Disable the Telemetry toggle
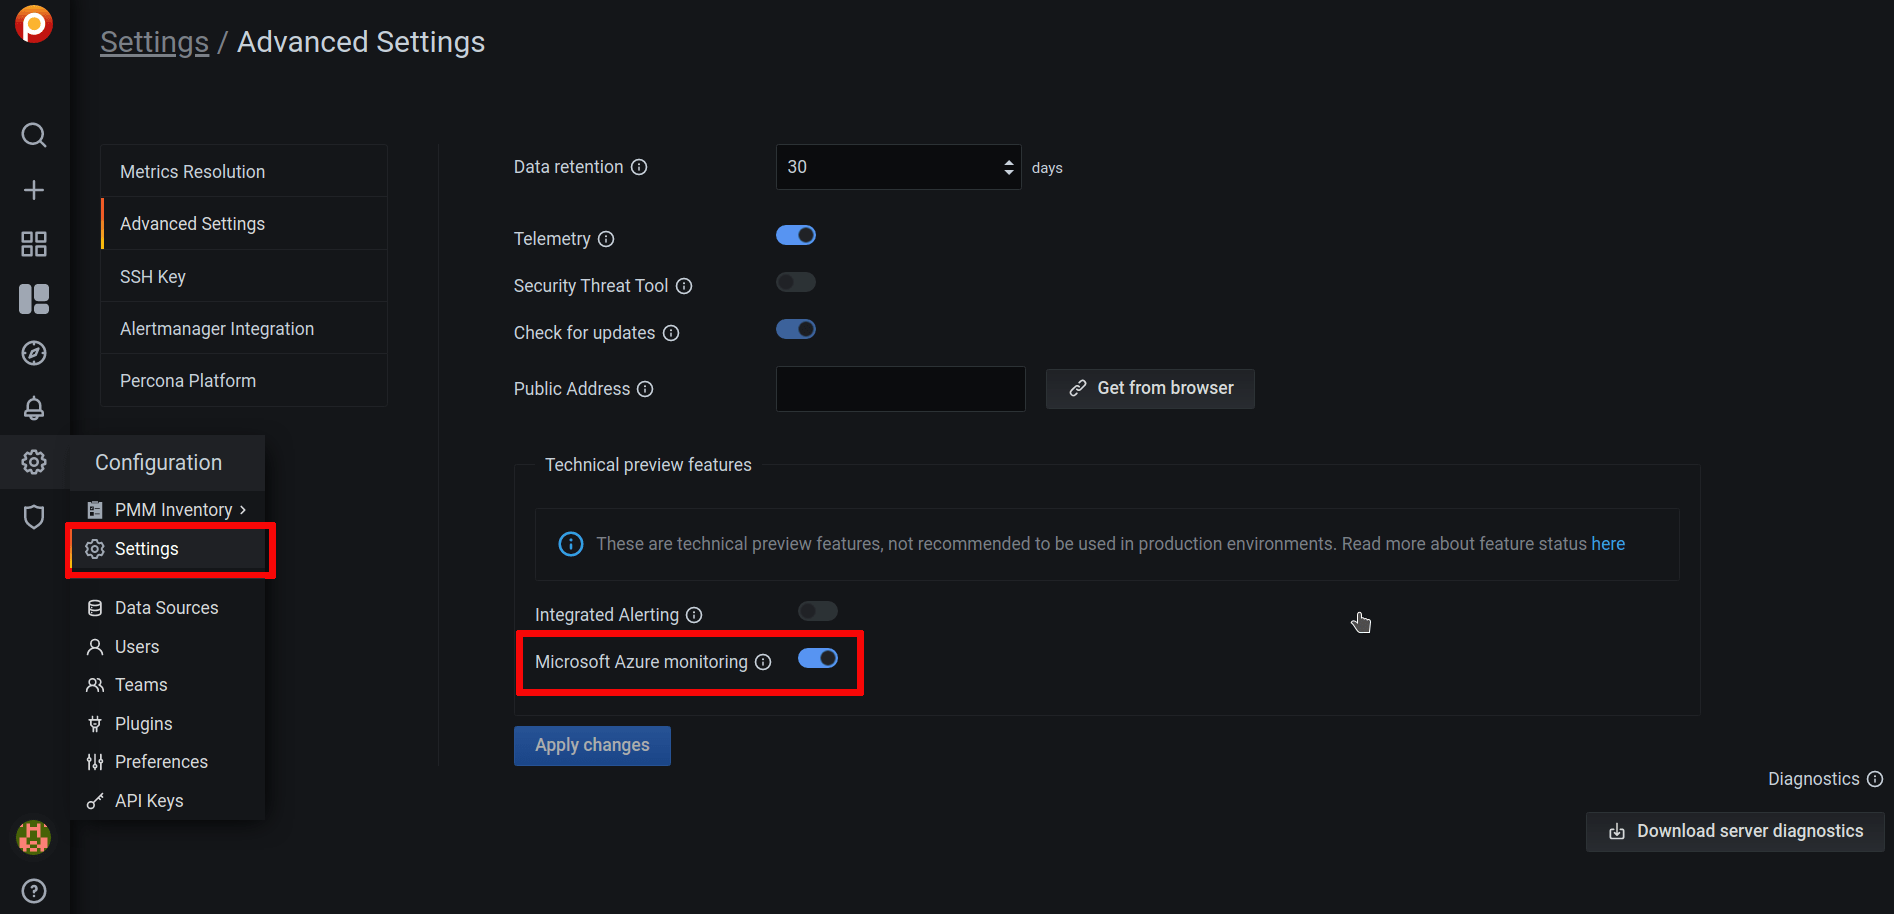 pyautogui.click(x=795, y=234)
